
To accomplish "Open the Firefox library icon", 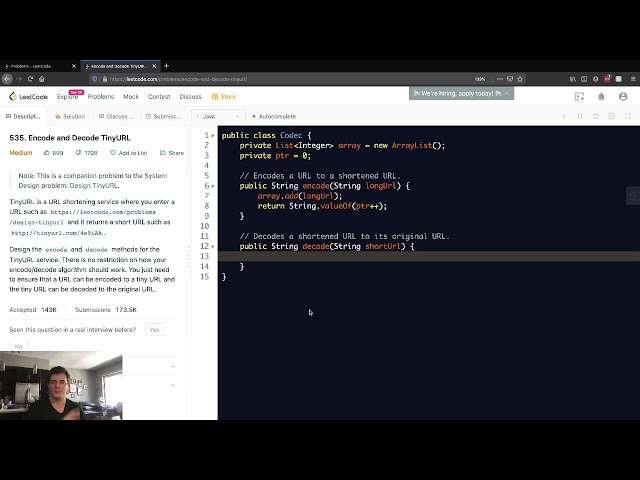I will click(573, 79).
